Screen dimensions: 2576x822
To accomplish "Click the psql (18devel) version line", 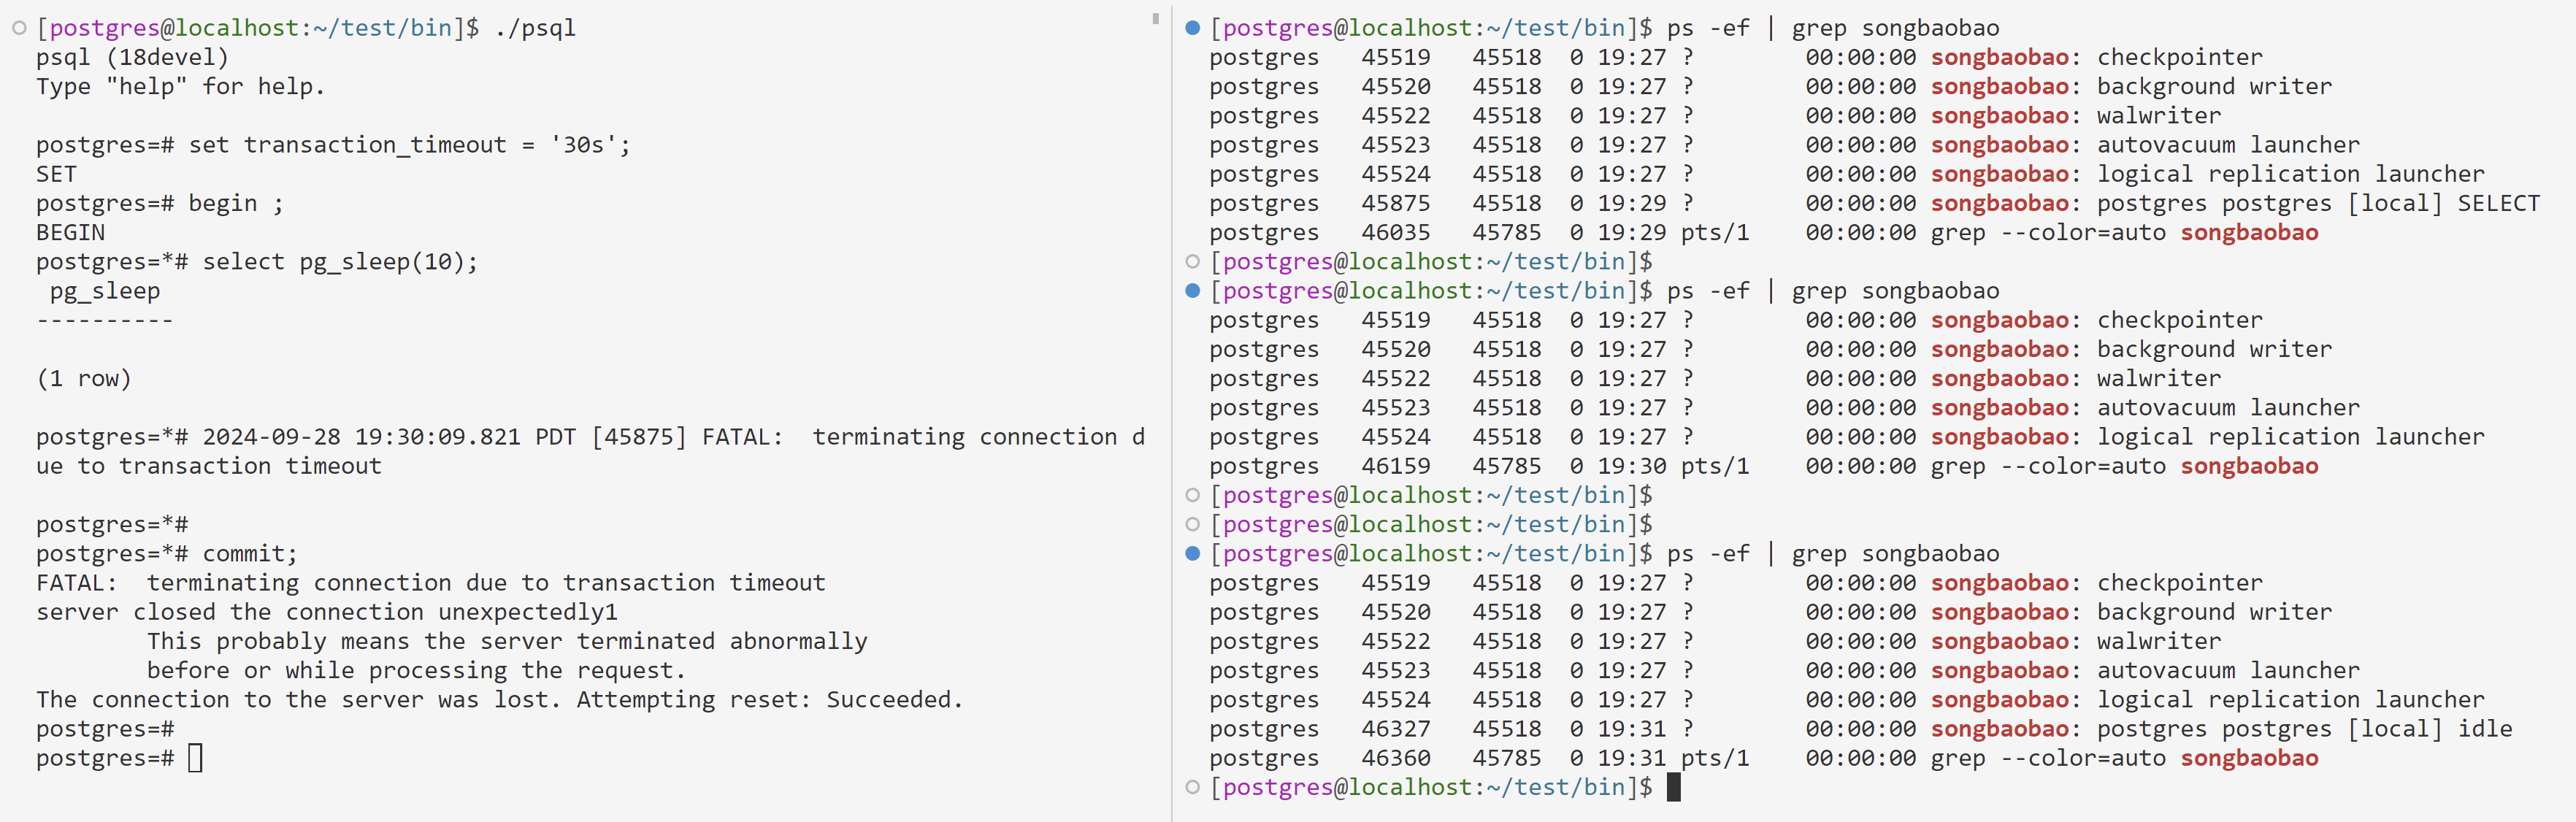I will tap(132, 57).
